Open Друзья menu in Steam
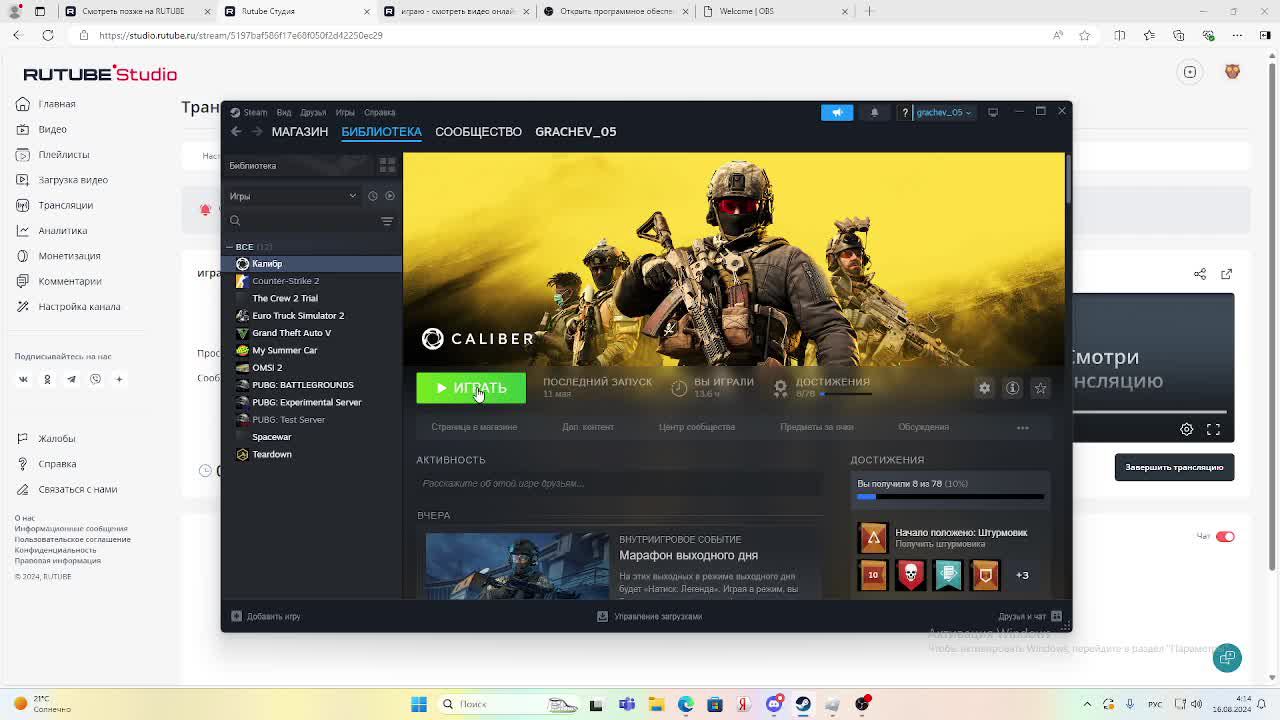 tap(313, 112)
